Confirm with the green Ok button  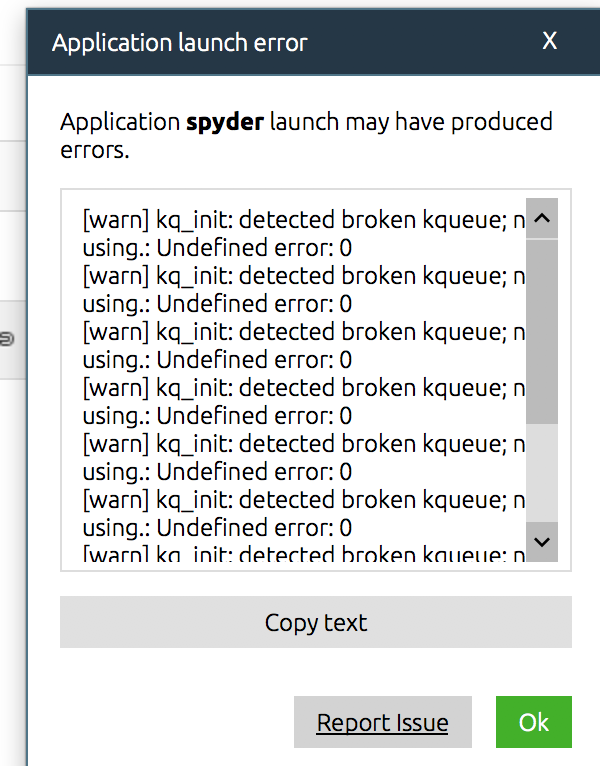(533, 722)
